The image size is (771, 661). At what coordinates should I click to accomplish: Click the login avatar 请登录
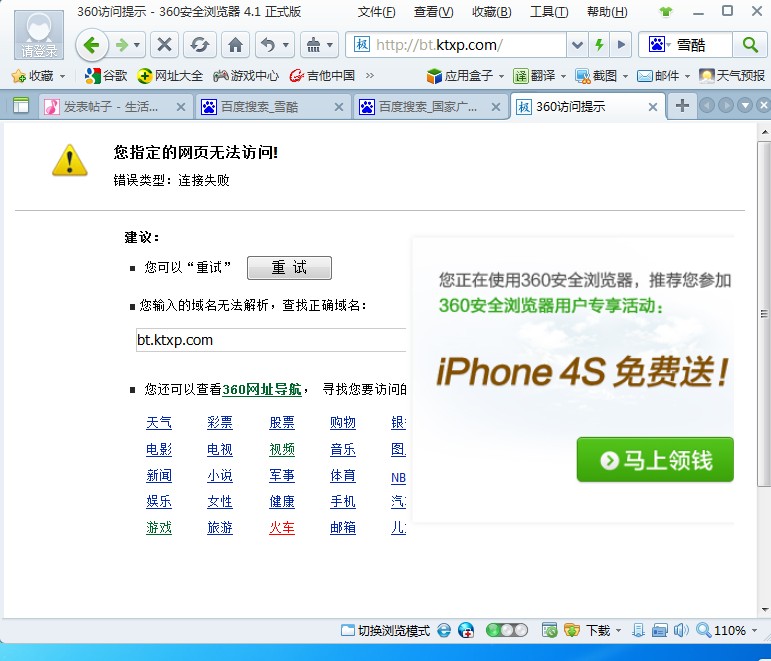pos(39,34)
